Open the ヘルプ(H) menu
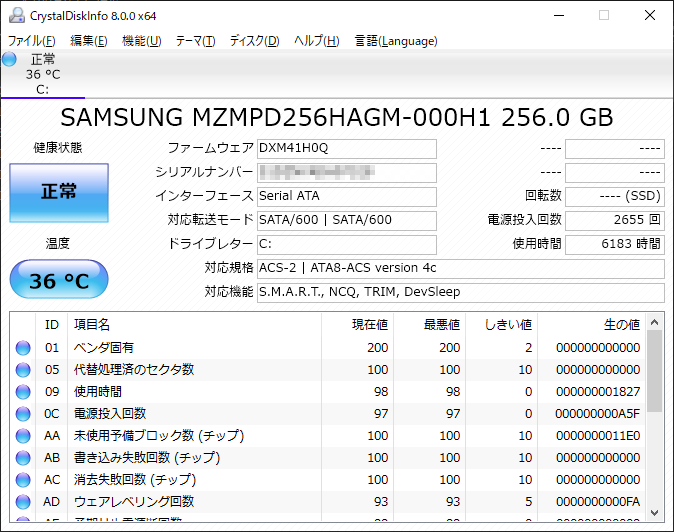 [x=317, y=41]
